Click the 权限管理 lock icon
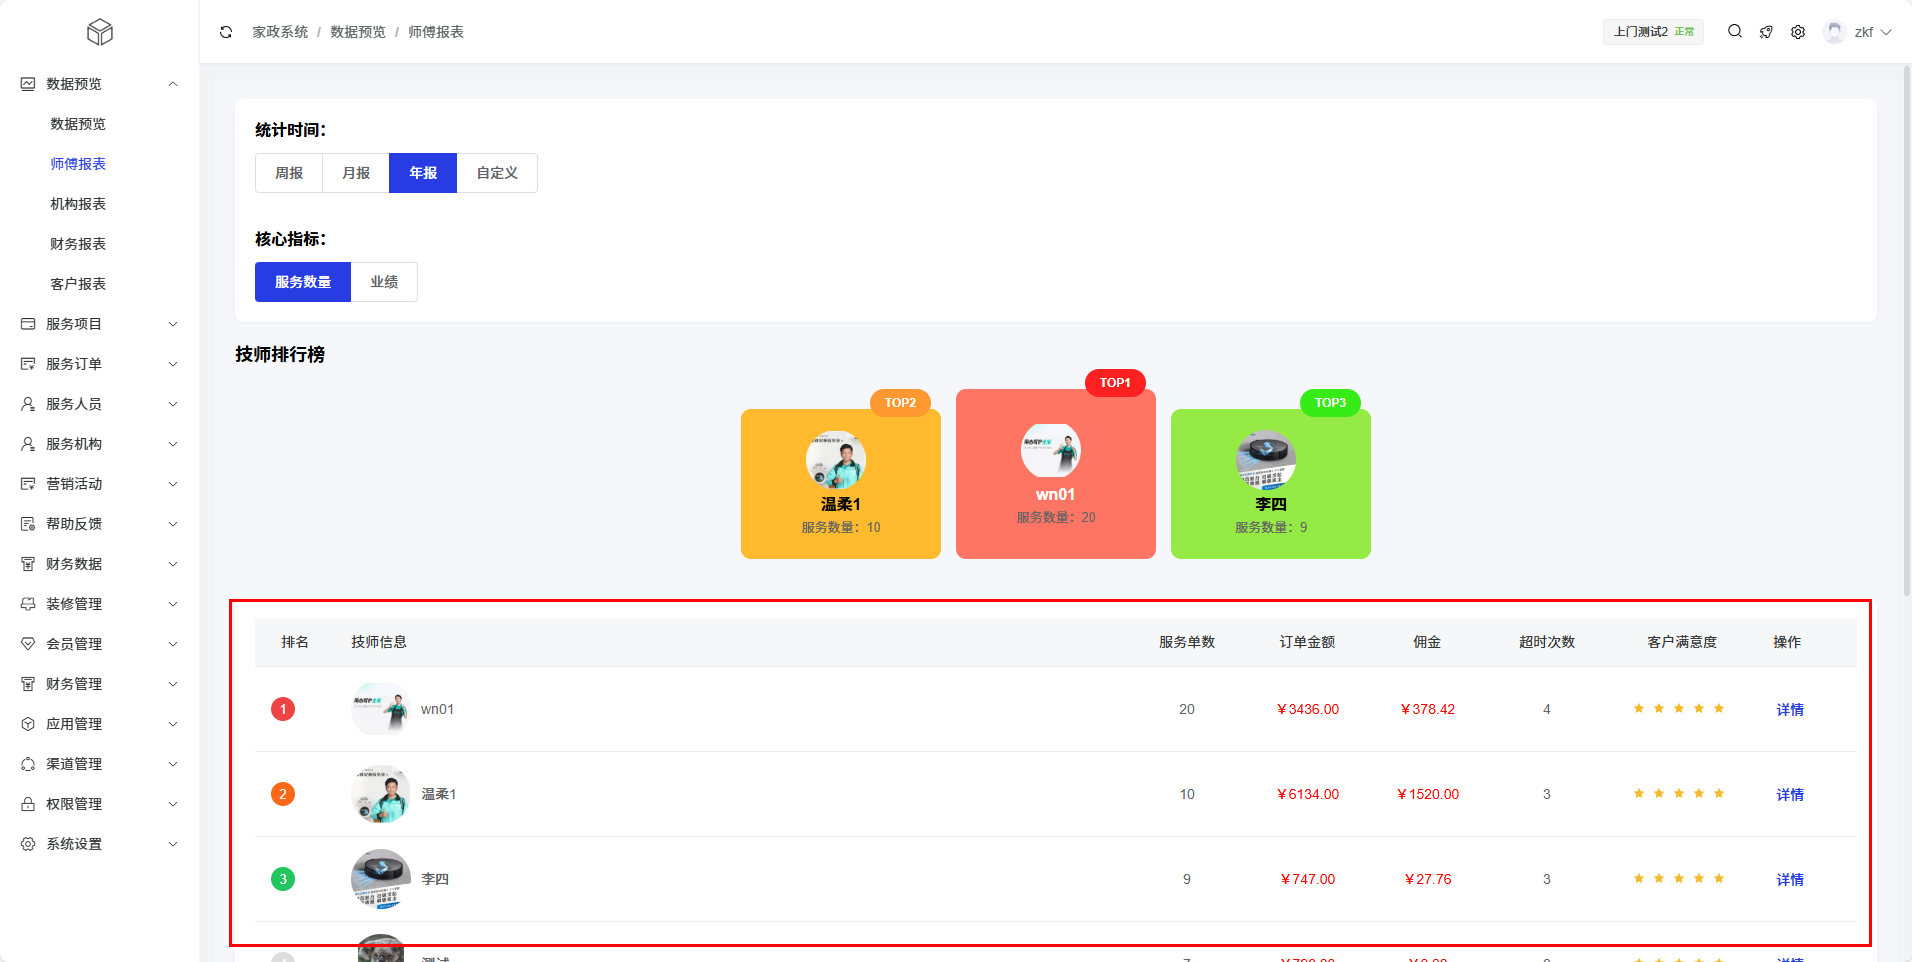The width and height of the screenshot is (1912, 962). (28, 804)
